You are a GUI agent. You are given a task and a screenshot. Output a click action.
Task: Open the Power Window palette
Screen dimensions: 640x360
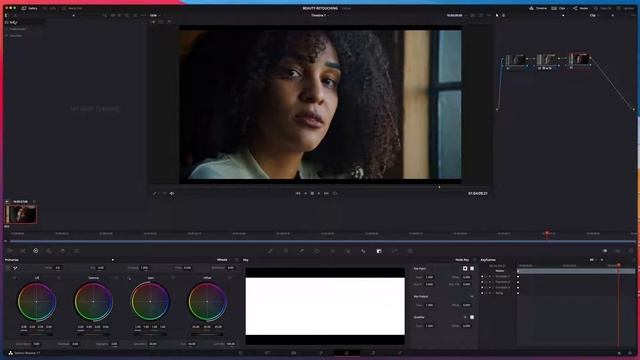point(317,251)
